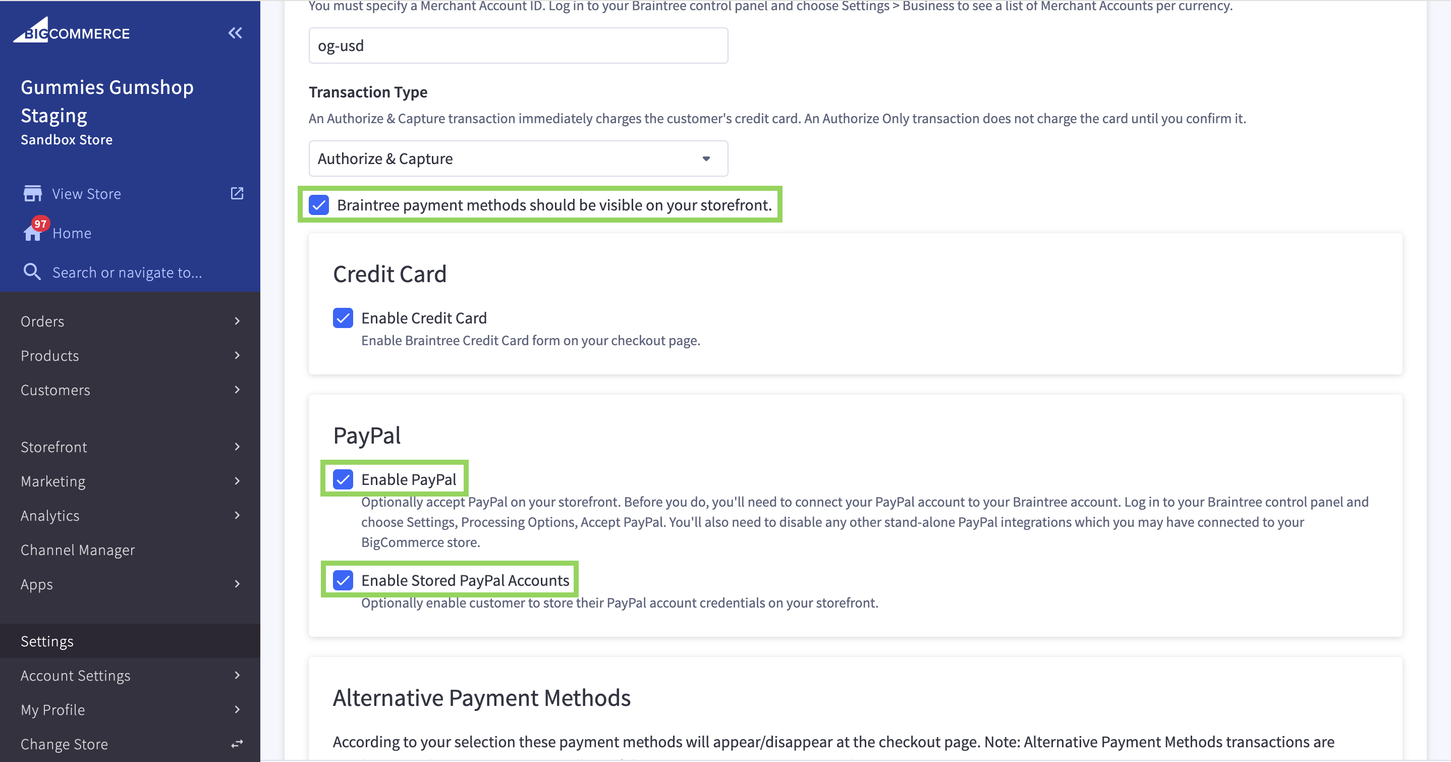Disable Enable Stored PayPal Accounts checkbox
Image resolution: width=1451 pixels, height=762 pixels.
[x=343, y=580]
